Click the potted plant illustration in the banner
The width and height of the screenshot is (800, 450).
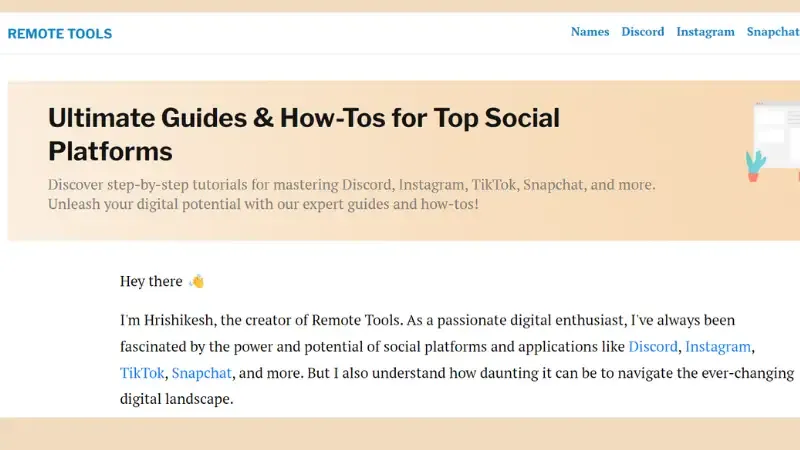pos(755,165)
